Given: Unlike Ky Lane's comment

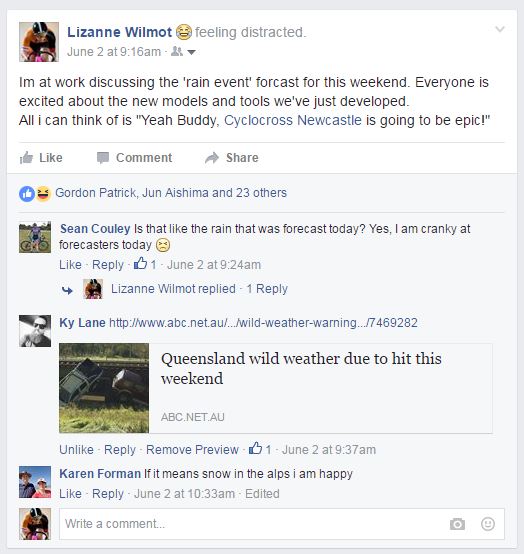Looking at the screenshot, I should click(x=76, y=450).
